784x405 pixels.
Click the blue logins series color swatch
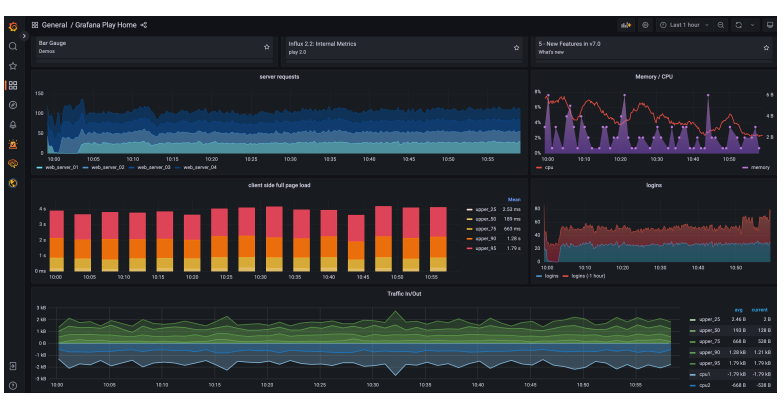(x=538, y=276)
